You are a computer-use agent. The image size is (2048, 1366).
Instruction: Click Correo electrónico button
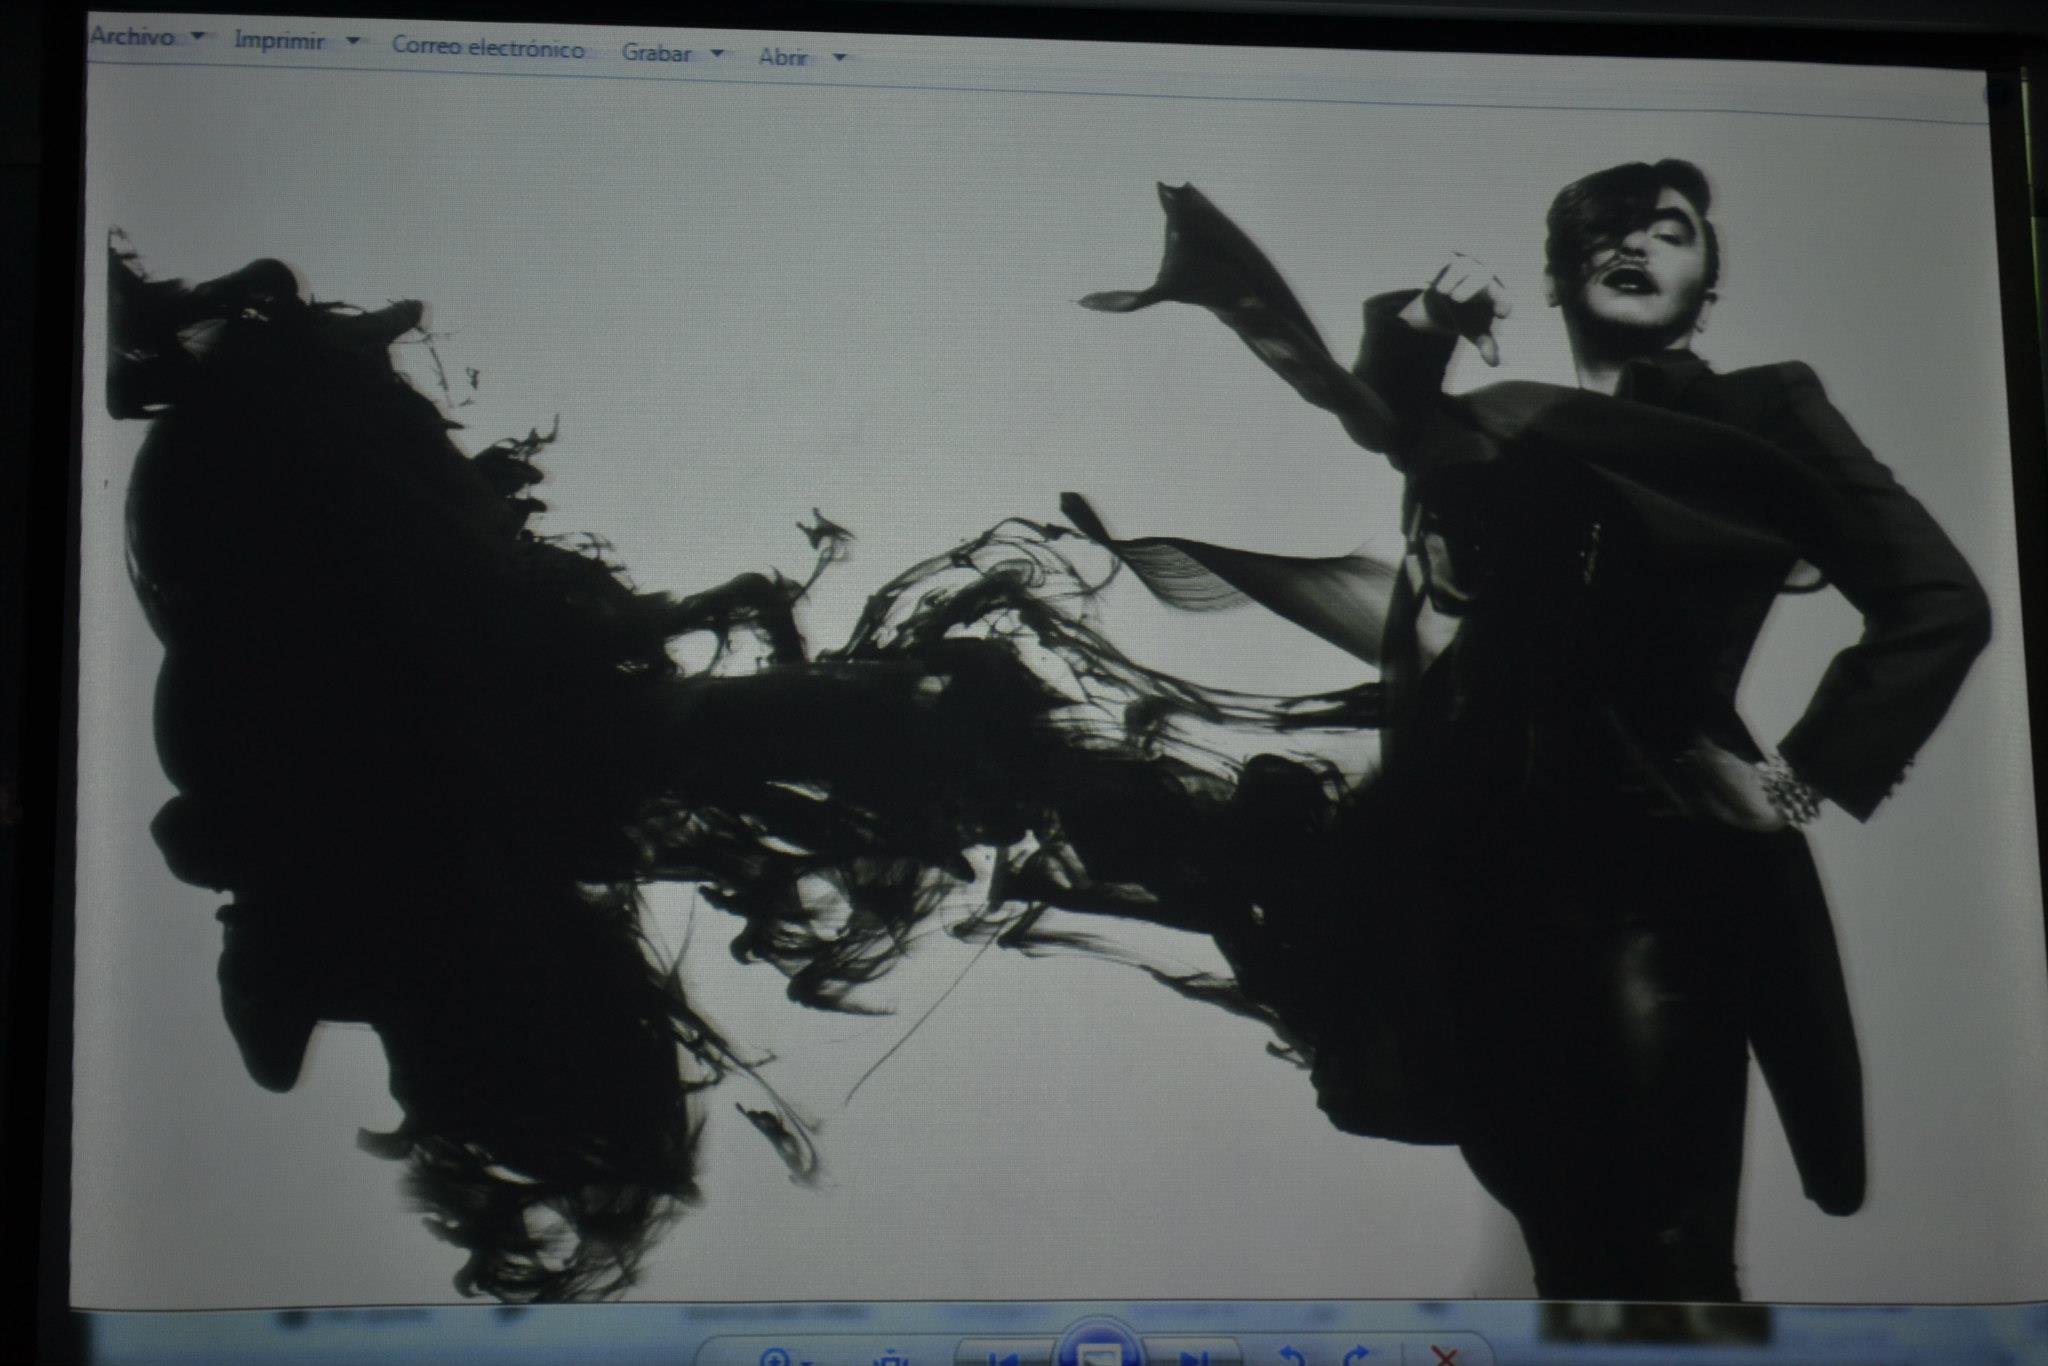pos(488,47)
